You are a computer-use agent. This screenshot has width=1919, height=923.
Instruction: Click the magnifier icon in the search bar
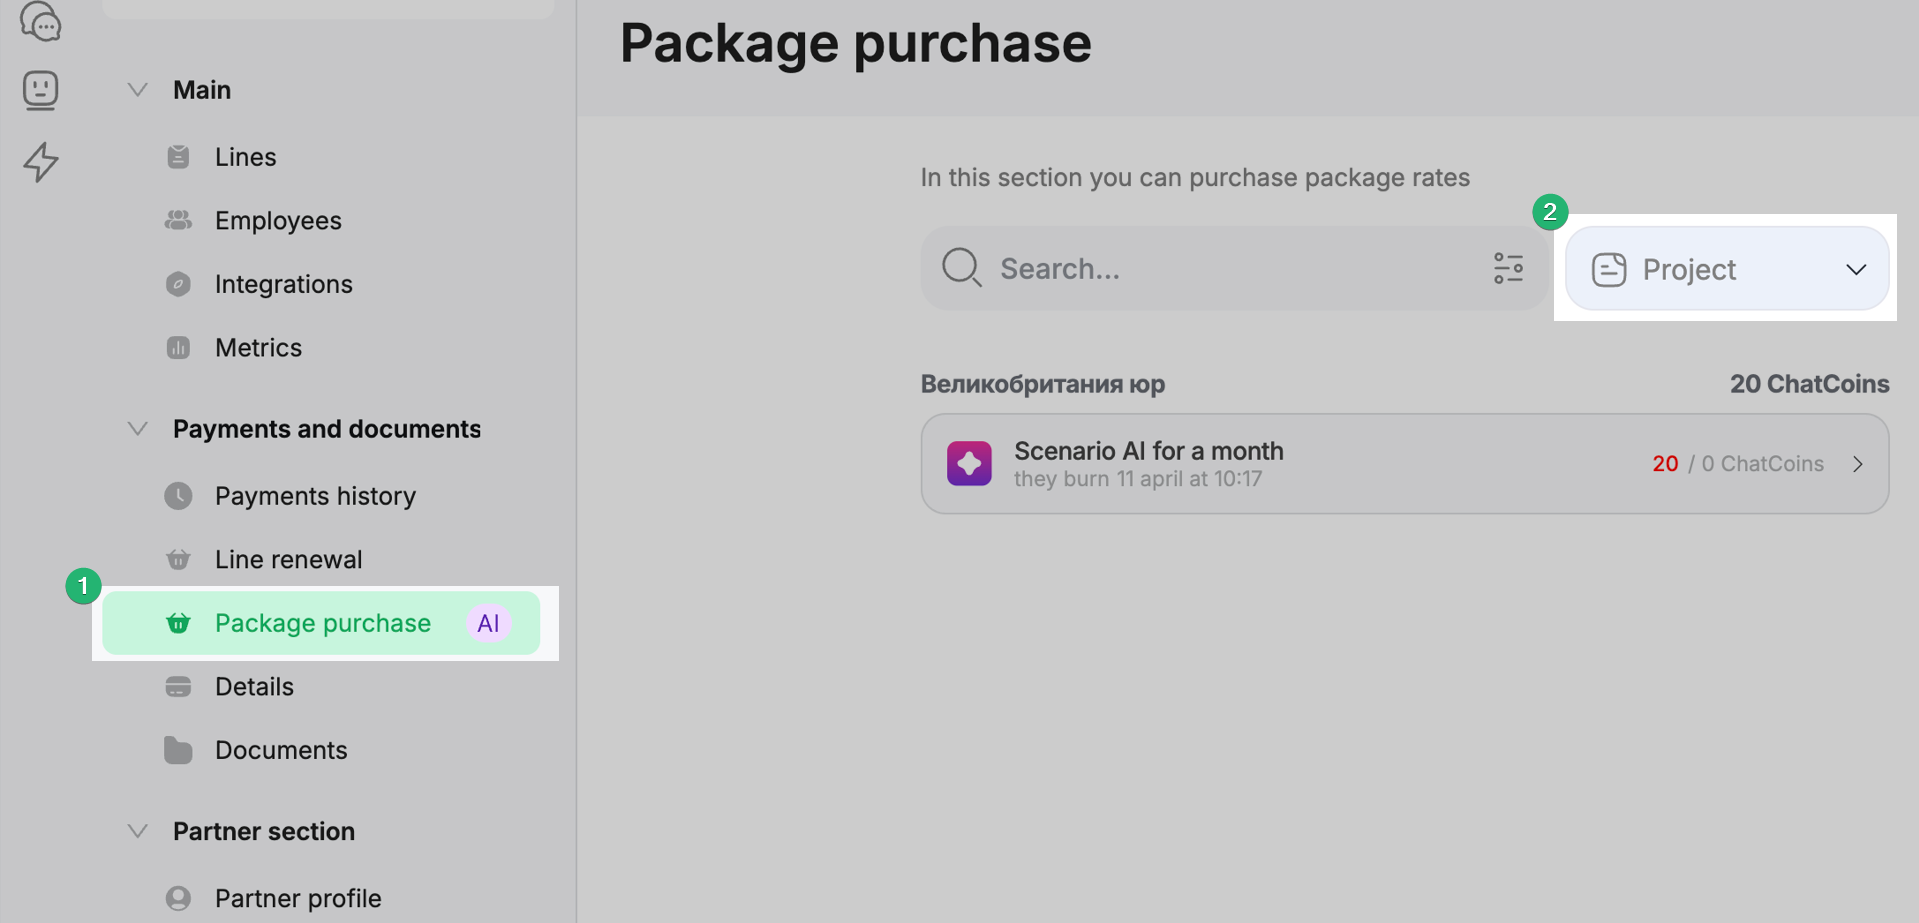pos(962,268)
